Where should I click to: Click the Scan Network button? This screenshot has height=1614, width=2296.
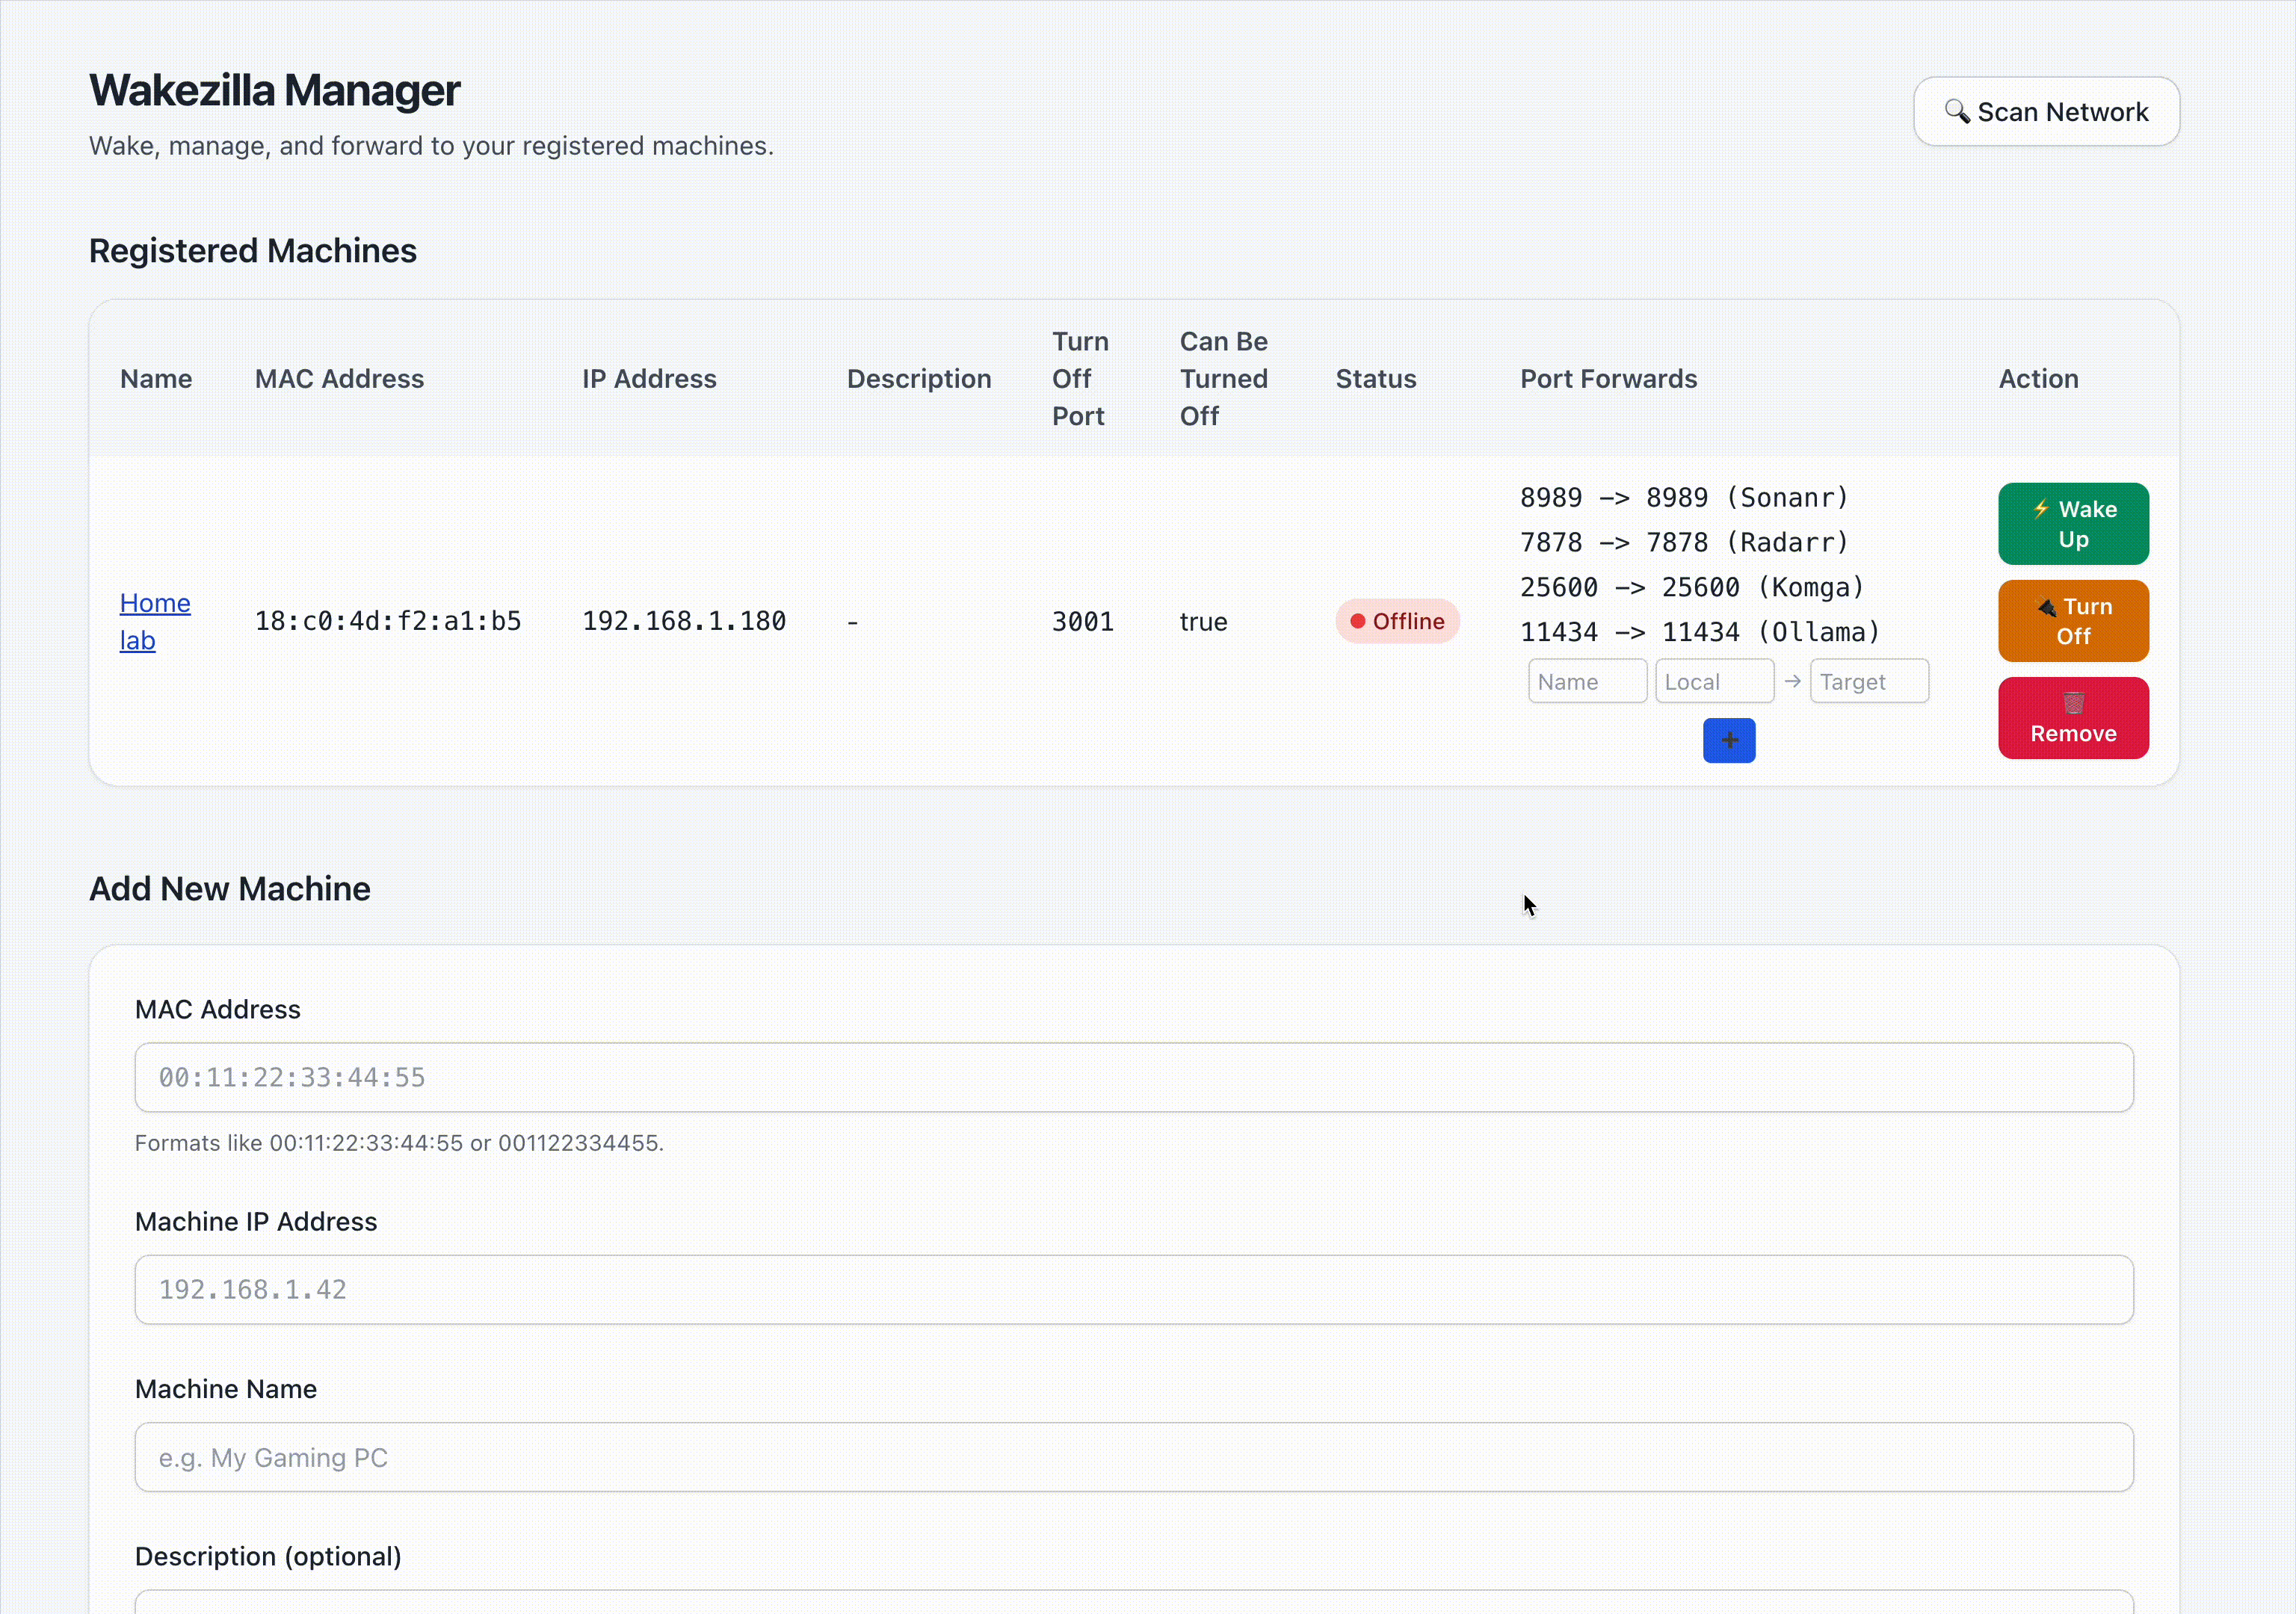point(2046,111)
